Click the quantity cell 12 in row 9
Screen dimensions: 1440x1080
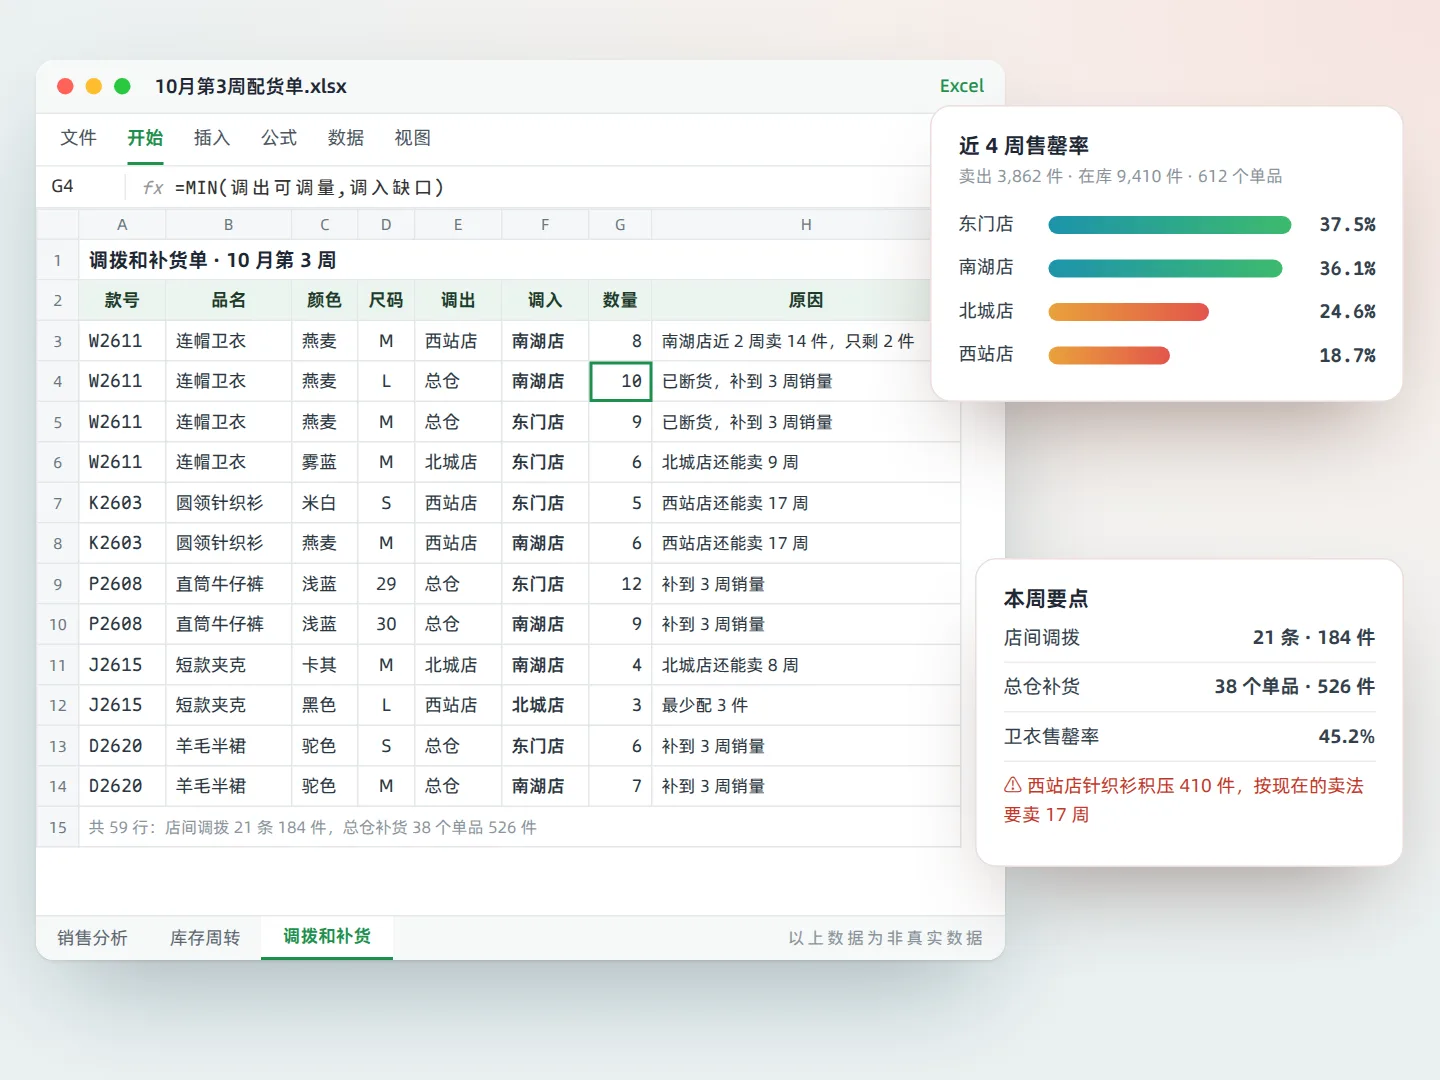coord(620,584)
